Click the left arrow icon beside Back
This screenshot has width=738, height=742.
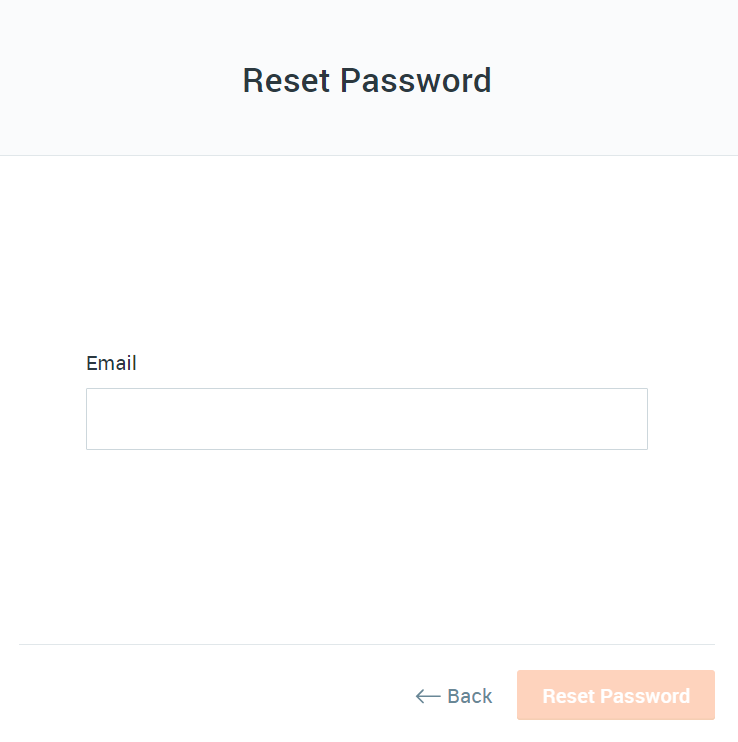click(428, 696)
